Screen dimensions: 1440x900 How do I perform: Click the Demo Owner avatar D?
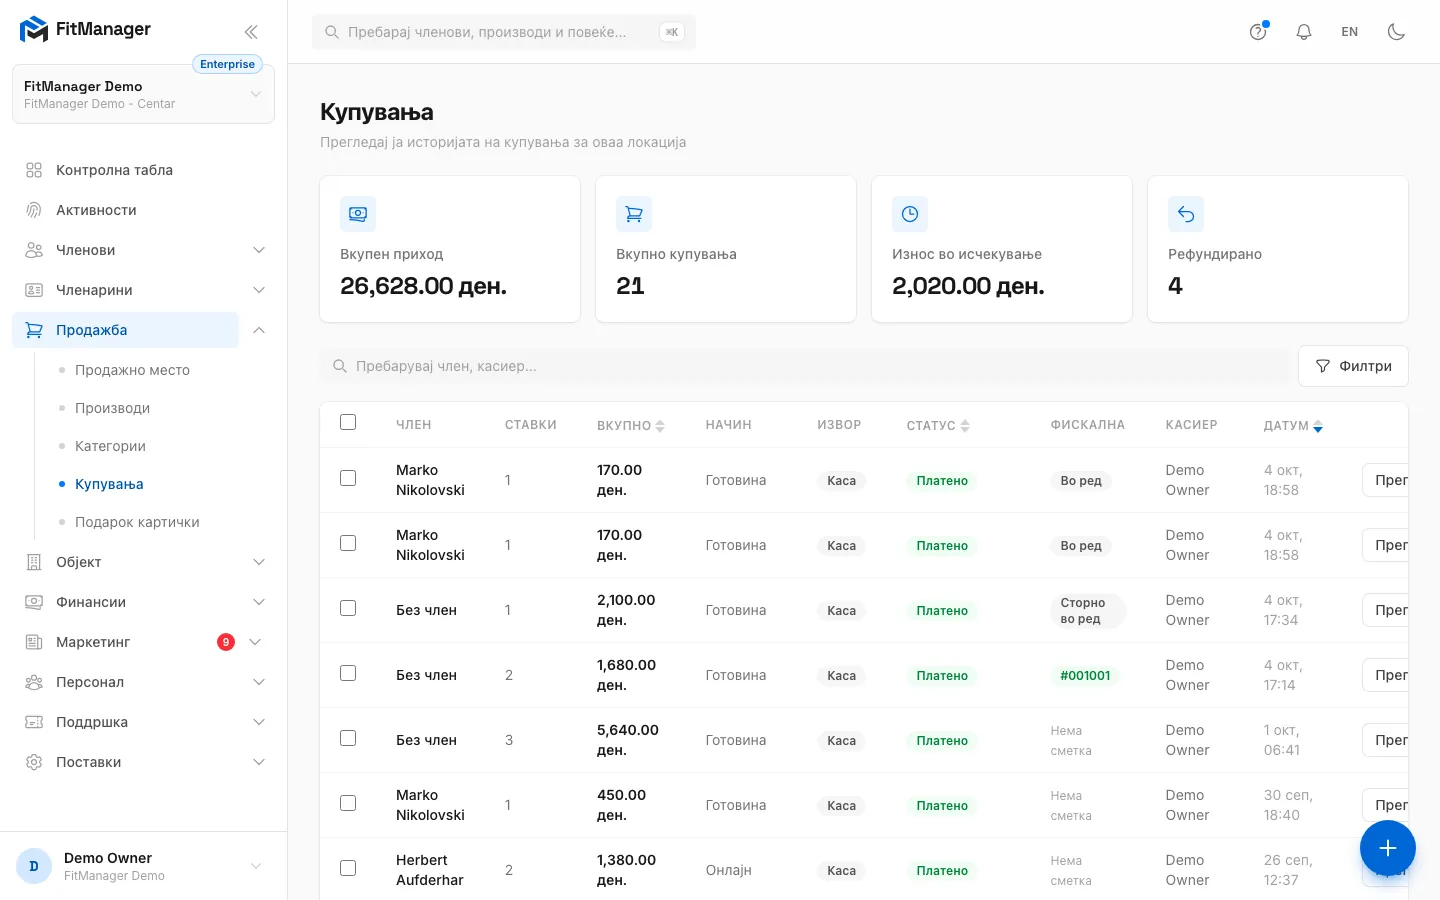[x=34, y=866]
